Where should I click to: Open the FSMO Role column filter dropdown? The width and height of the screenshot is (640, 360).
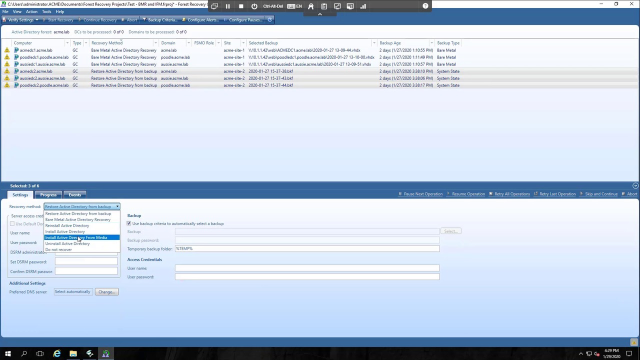219,43
